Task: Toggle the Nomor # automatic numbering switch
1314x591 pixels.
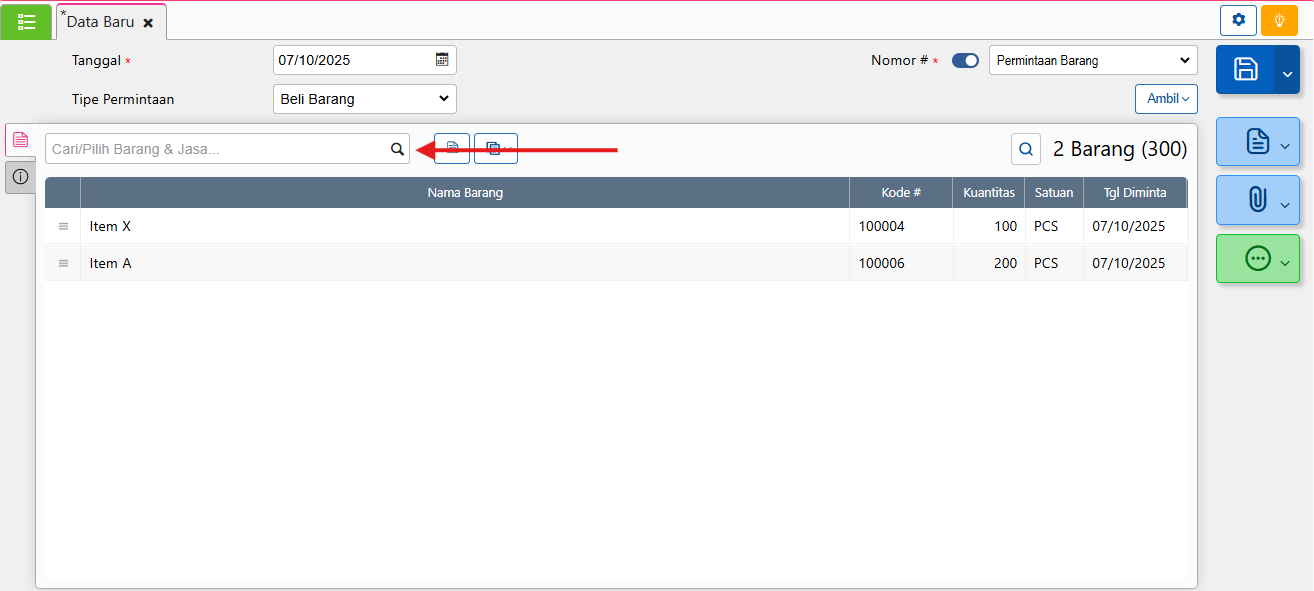Action: pos(965,61)
